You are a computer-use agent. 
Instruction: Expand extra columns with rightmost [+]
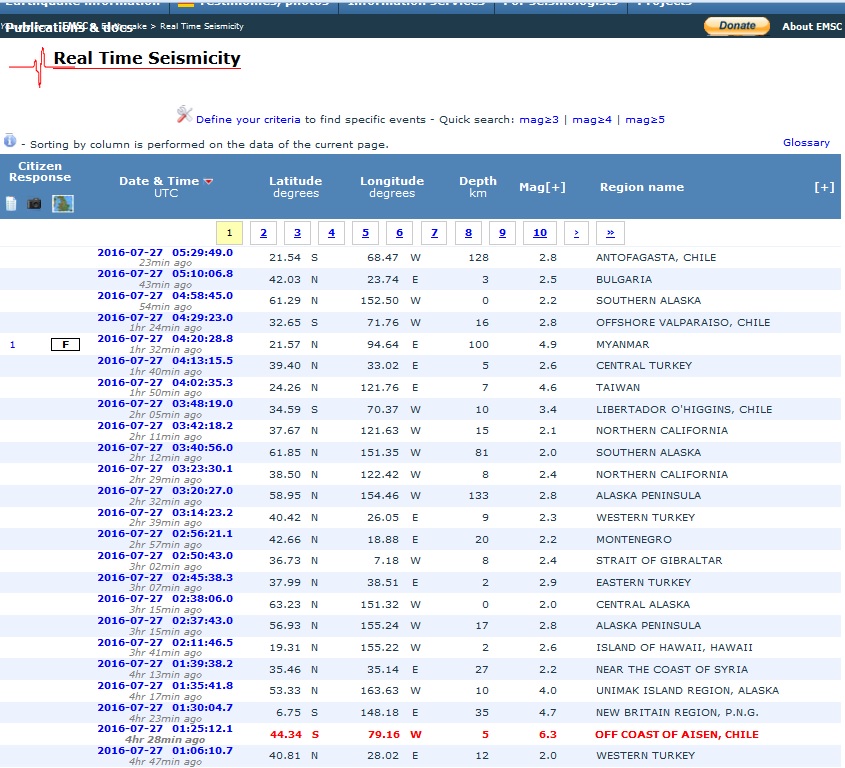click(824, 187)
